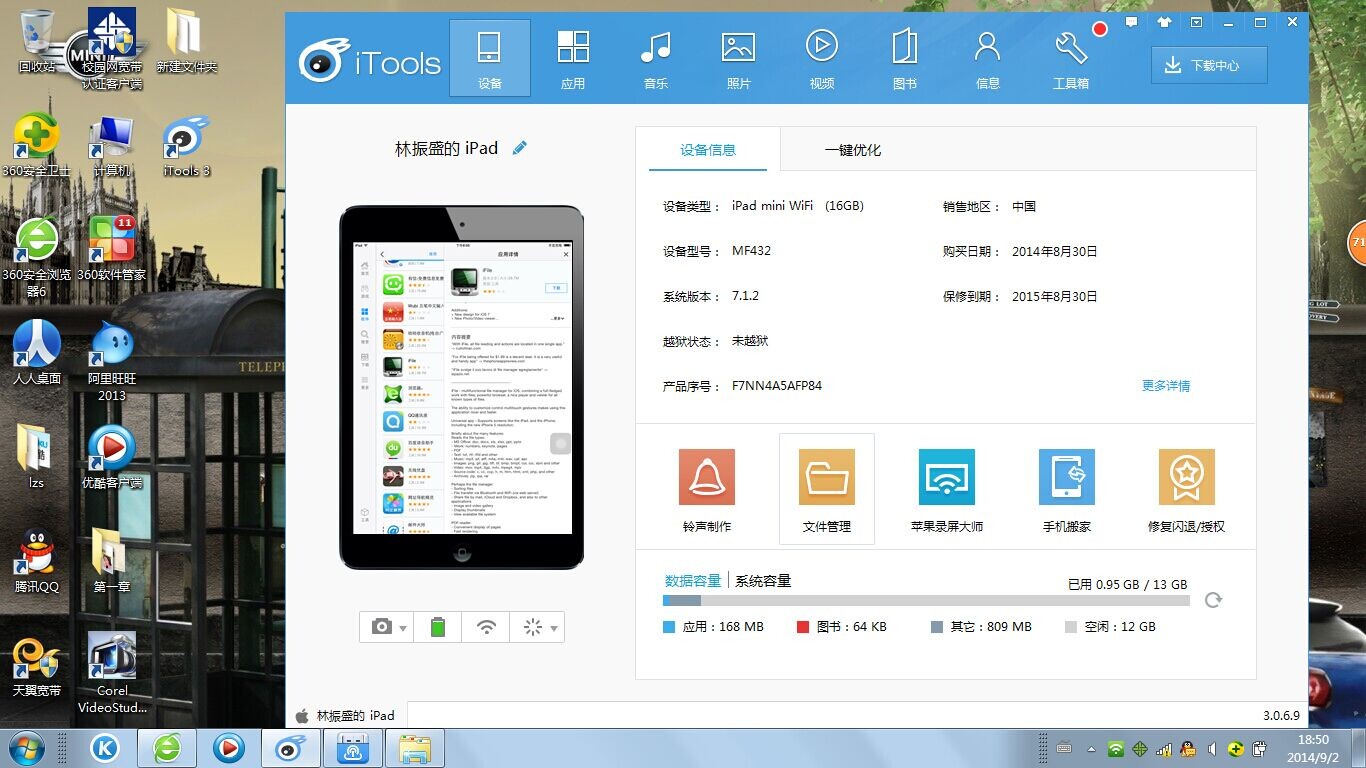Open 人人桌面 desktop shortcut
Screen dimensions: 1366x768
pos(37,353)
